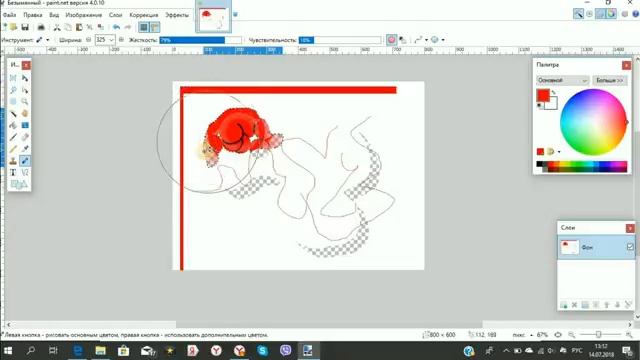This screenshot has width=640, height=360.
Task: Click the Больше >> button
Action: click(610, 80)
